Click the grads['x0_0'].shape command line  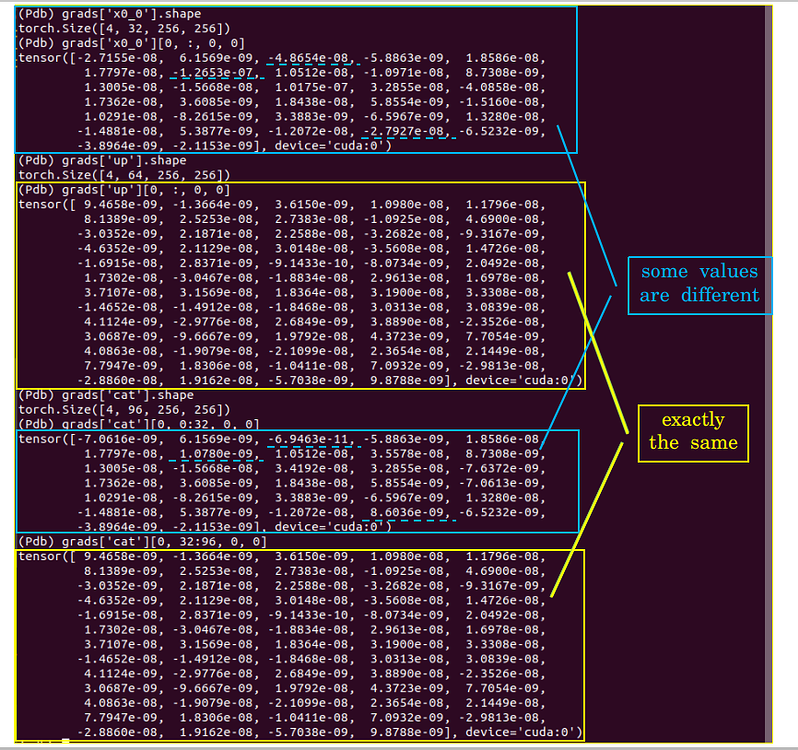click(111, 14)
